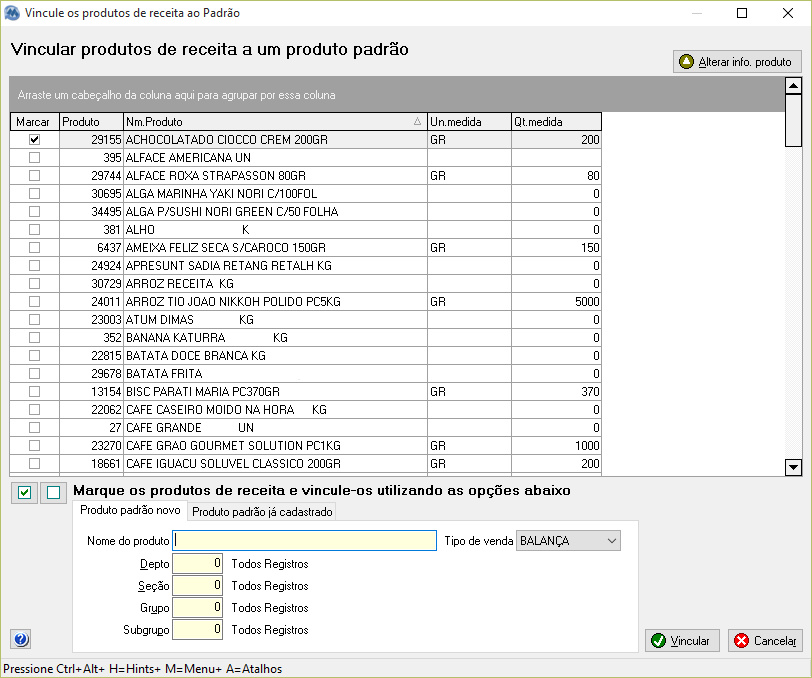Viewport: 812px width, 678px height.
Task: Click the uncheck-all products icon
Action: coord(53,493)
